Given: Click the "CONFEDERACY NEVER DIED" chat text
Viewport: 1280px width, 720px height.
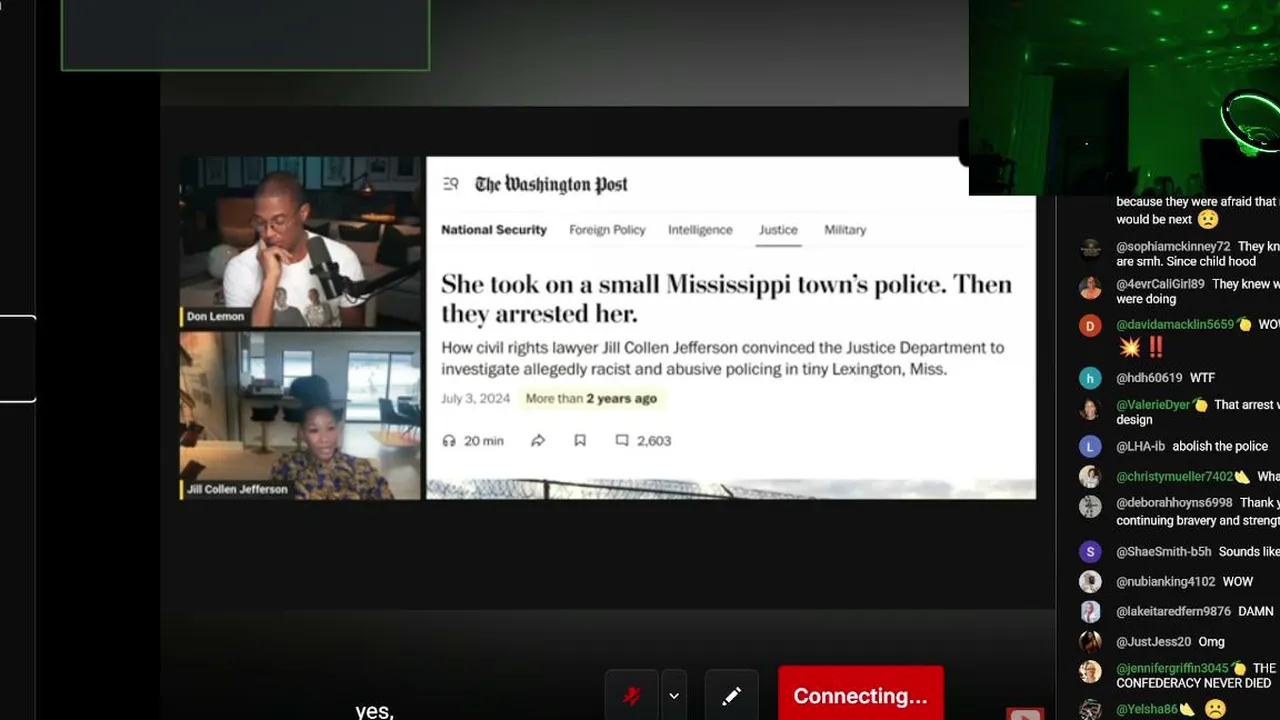Looking at the screenshot, I should [1195, 683].
